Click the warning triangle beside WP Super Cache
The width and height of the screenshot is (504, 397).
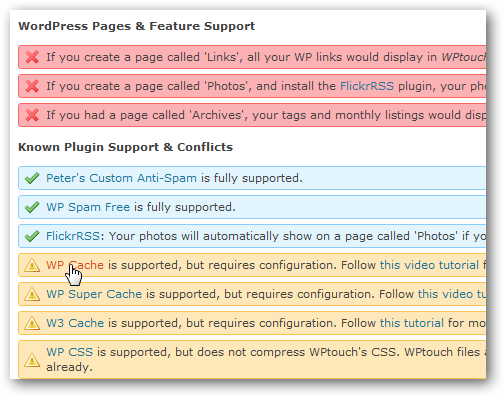(32, 294)
